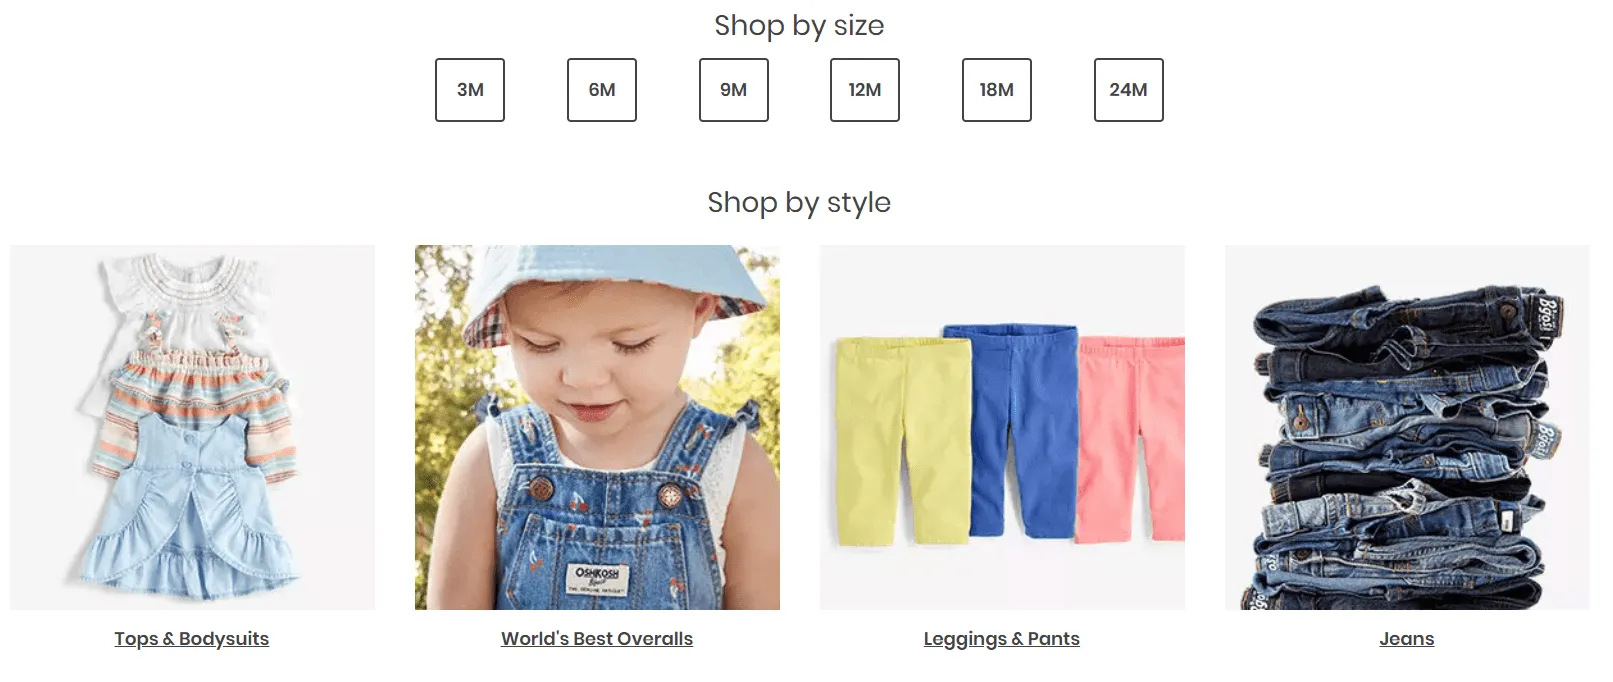The width and height of the screenshot is (1613, 682).
Task: Open World's Best Overalls link
Action: [x=597, y=639]
